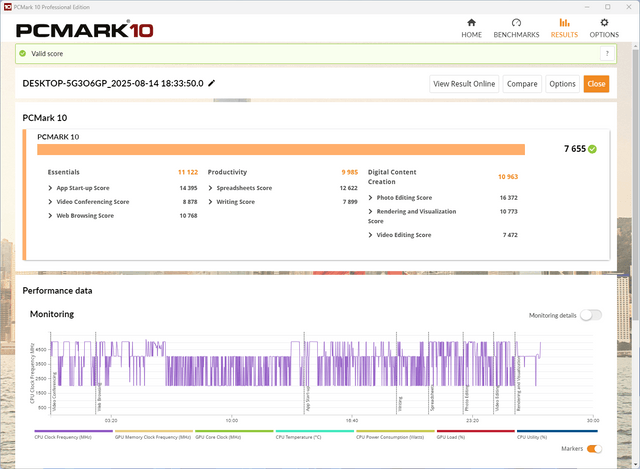640x469 pixels.
Task: Click green checkmark beside 7 655 score
Action: coord(592,149)
